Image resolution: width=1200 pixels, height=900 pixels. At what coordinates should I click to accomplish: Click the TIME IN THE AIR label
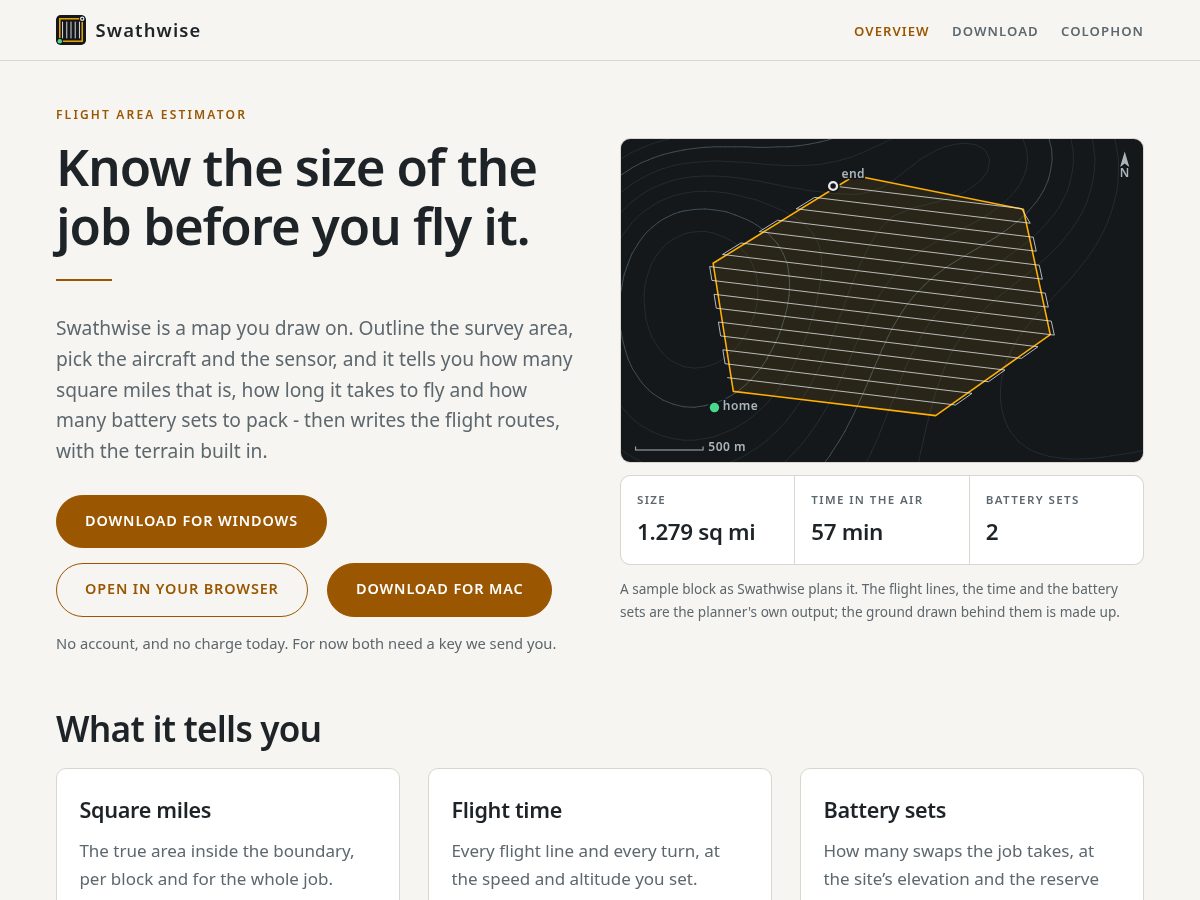pyautogui.click(x=867, y=500)
